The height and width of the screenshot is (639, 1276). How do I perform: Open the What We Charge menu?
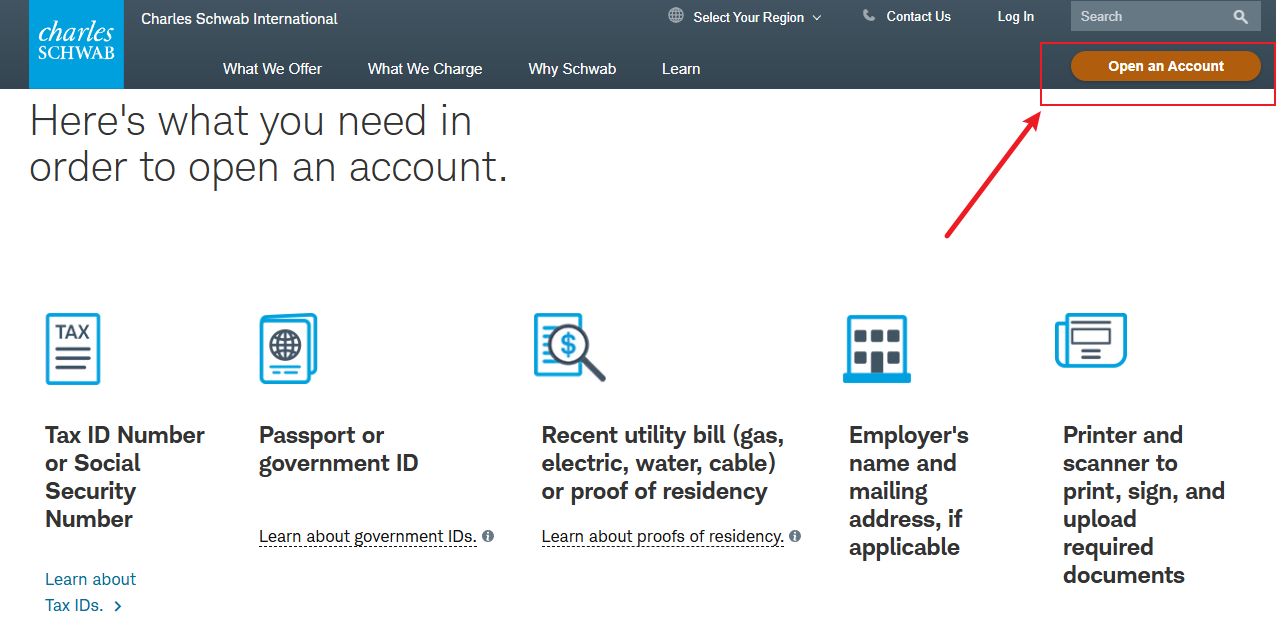(x=425, y=69)
